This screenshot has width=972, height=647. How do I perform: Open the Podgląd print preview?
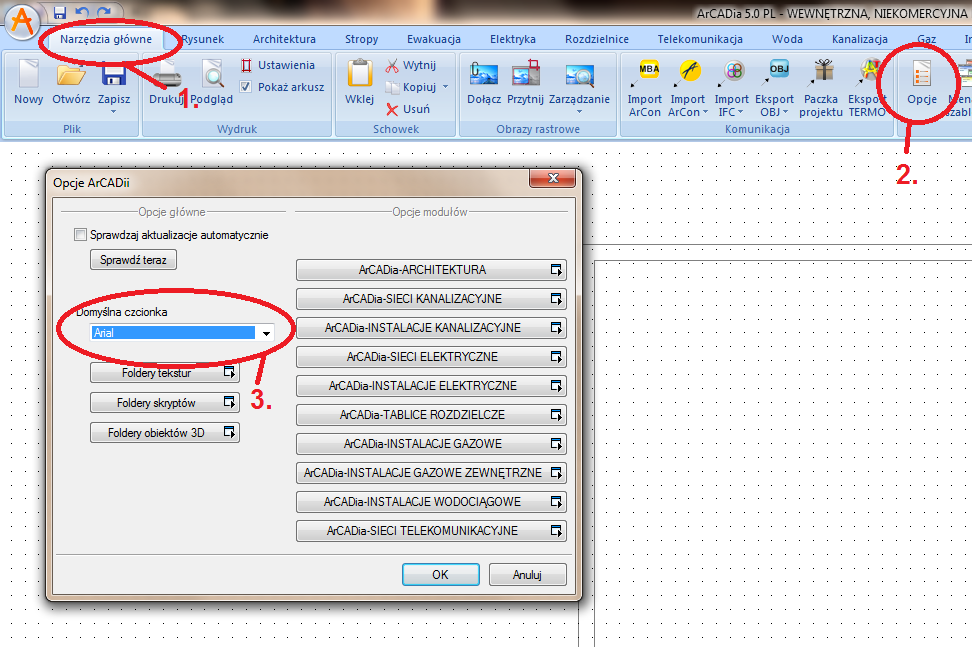coord(211,82)
